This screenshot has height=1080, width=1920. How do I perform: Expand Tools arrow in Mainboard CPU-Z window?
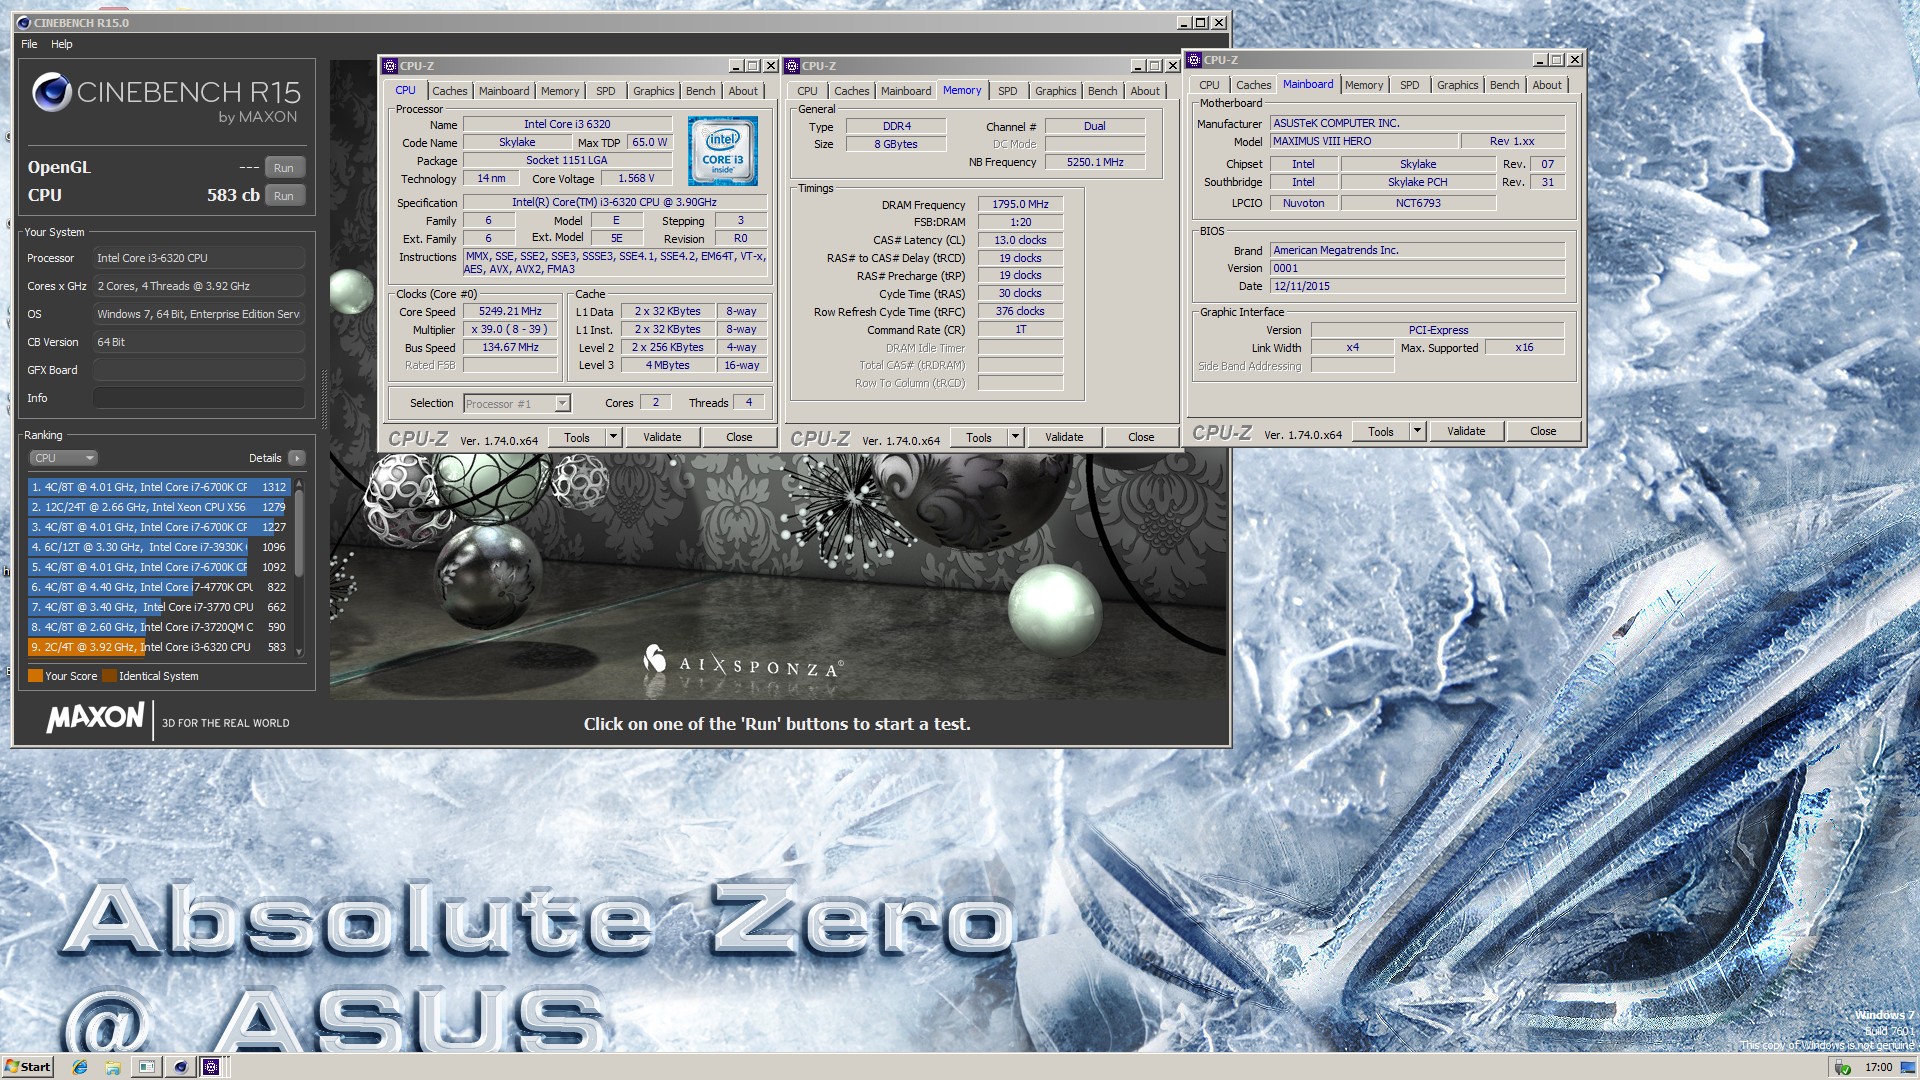click(x=1417, y=431)
